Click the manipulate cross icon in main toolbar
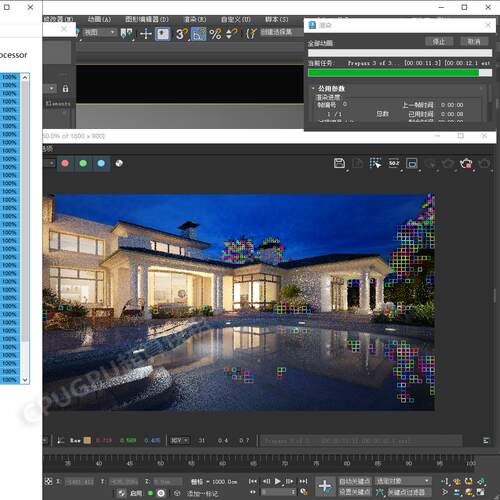 (146, 34)
